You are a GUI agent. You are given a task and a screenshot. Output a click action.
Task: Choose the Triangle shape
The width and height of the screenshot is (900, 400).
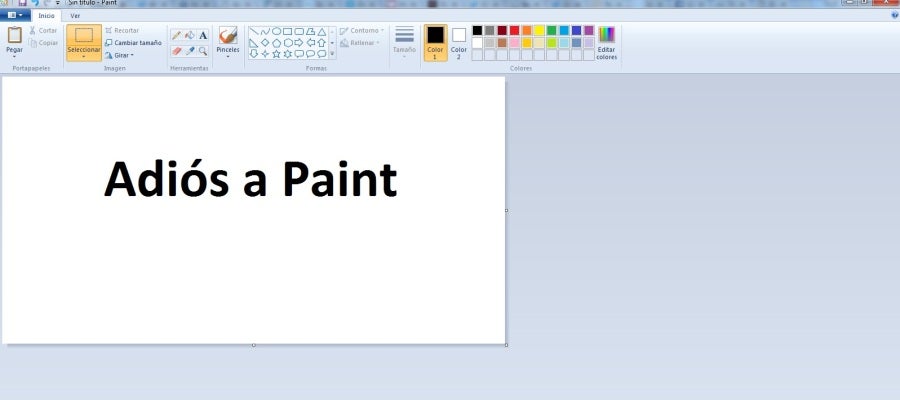click(322, 32)
